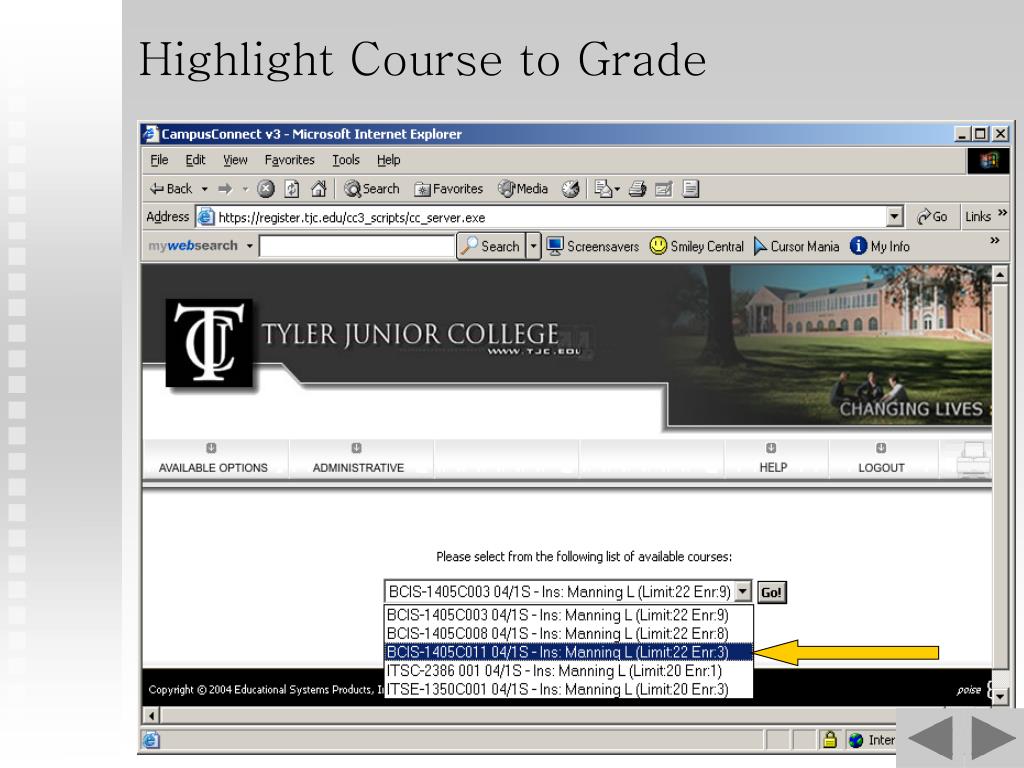The image size is (1024, 768).
Task: Click the Discuss toolbar icon
Action: 691,189
